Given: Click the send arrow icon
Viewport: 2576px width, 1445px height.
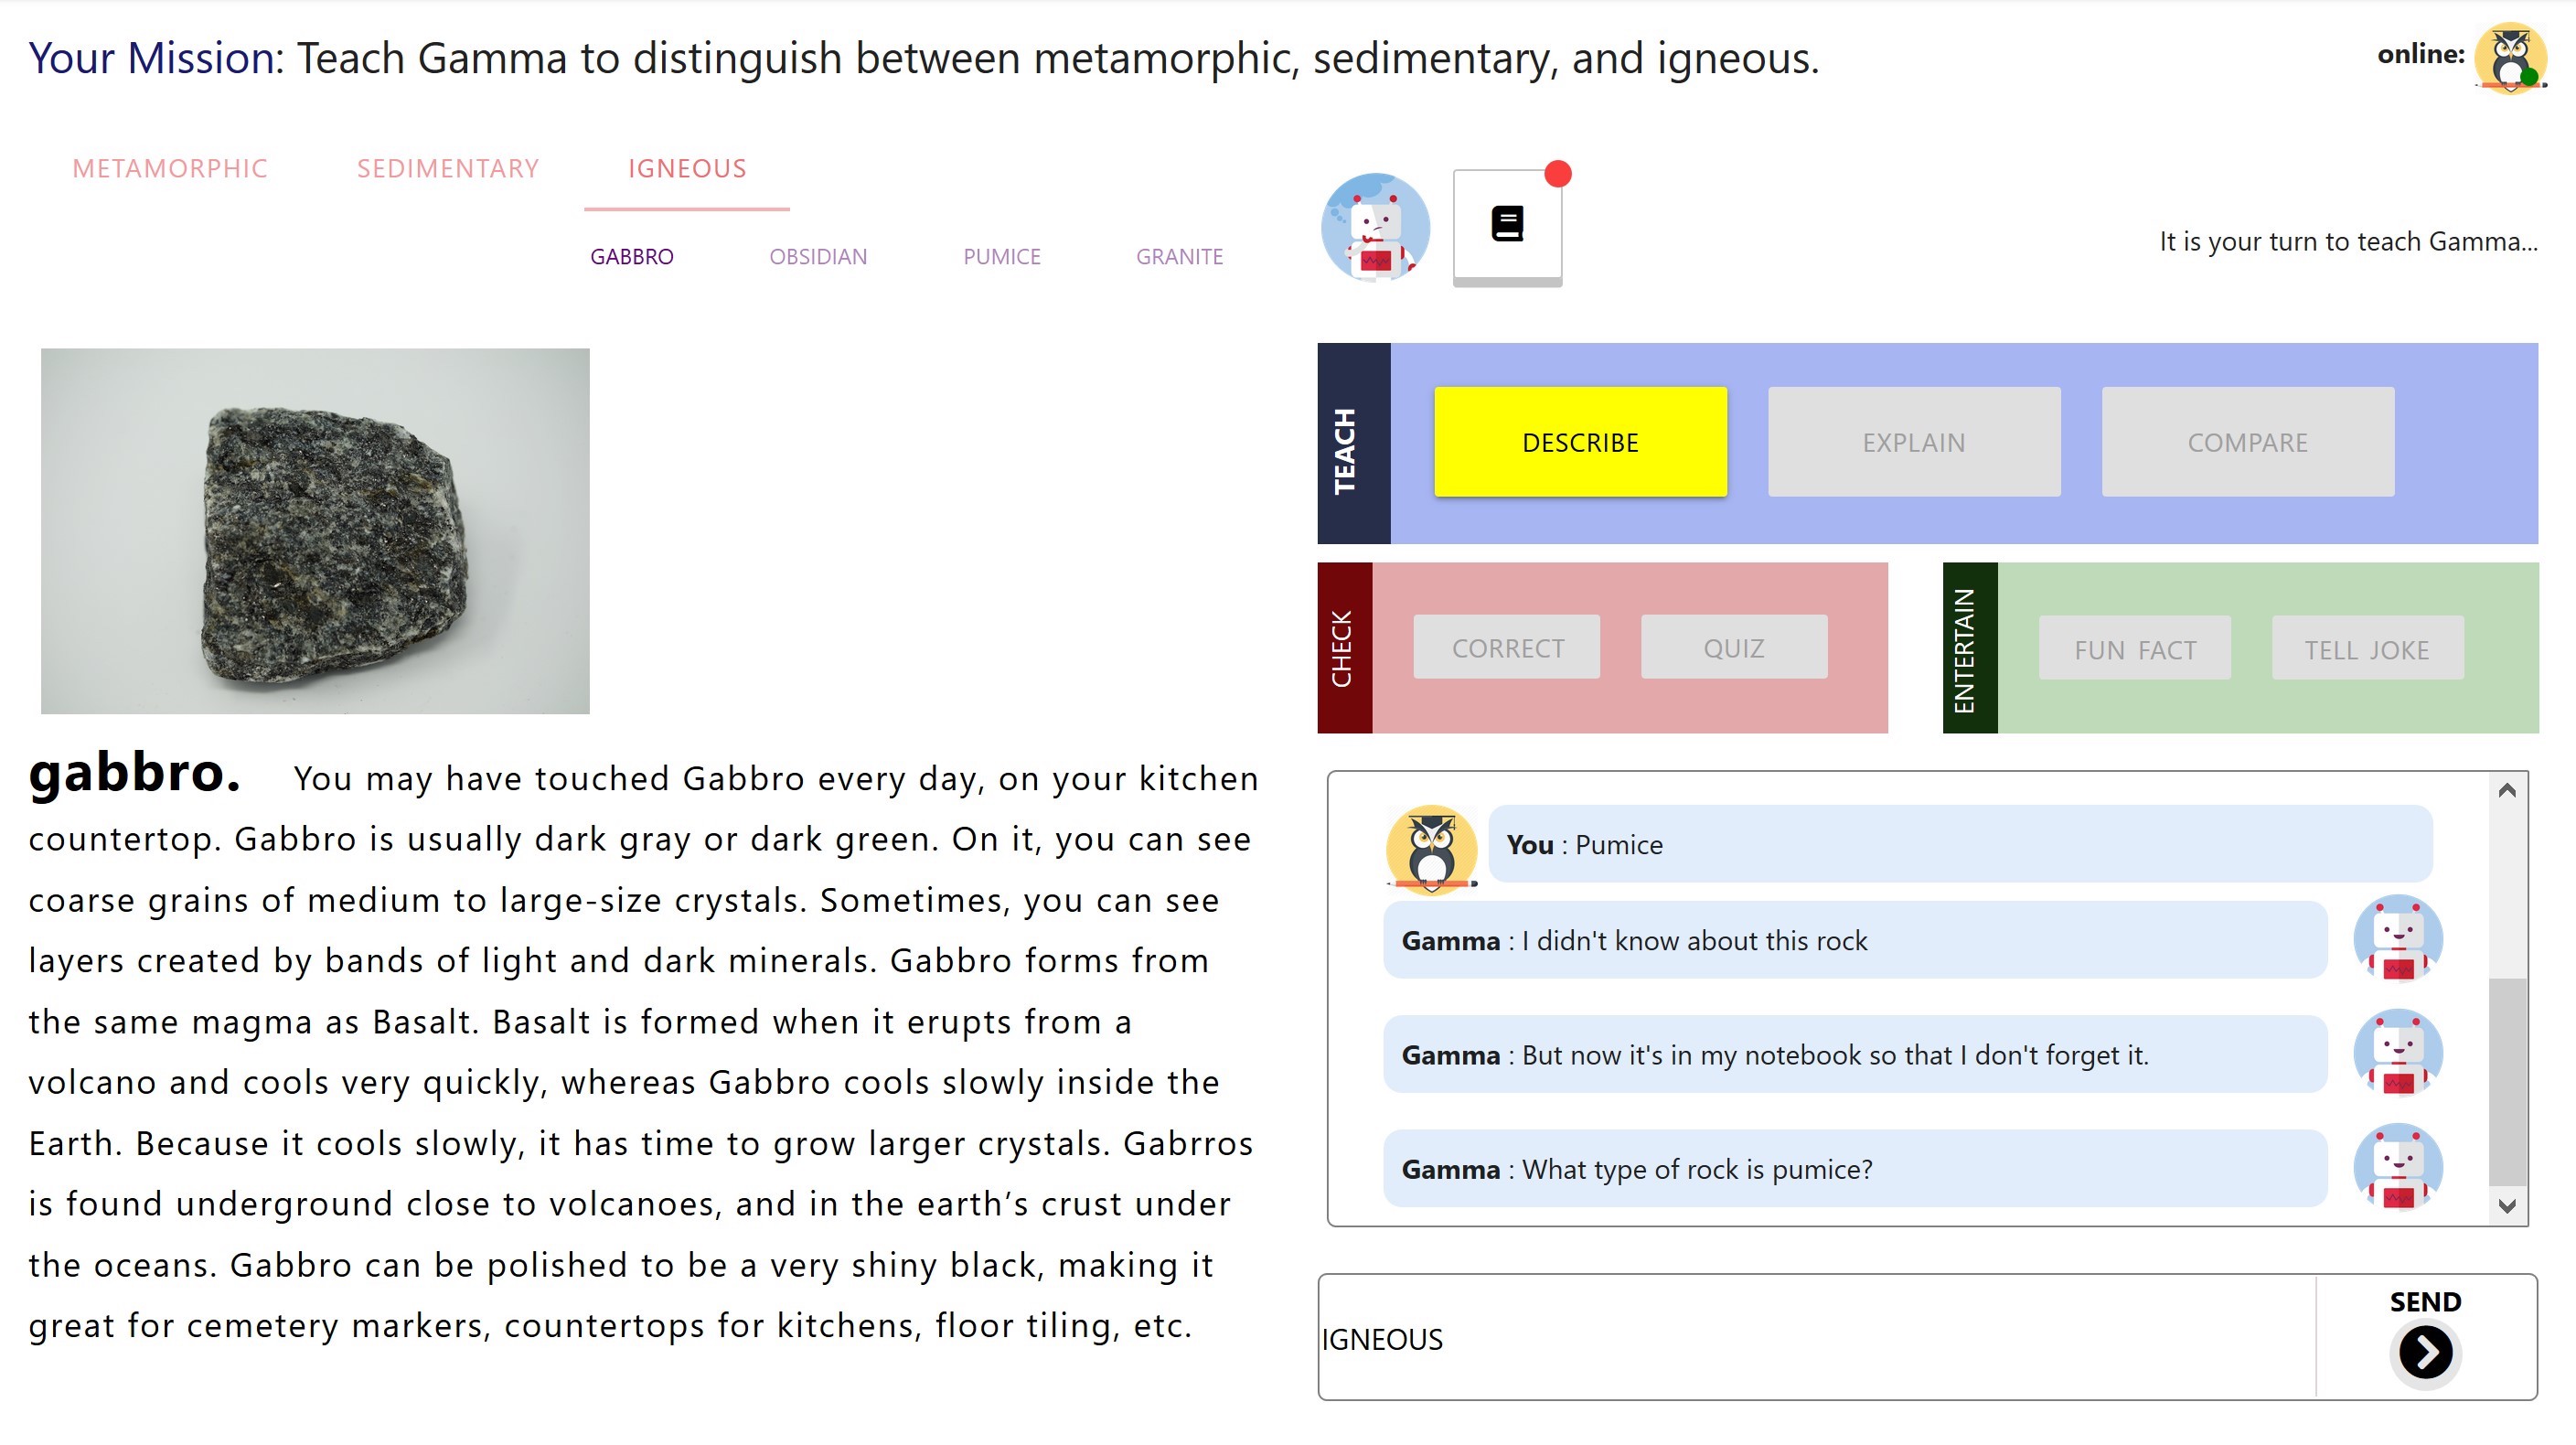Looking at the screenshot, I should click(x=2425, y=1351).
